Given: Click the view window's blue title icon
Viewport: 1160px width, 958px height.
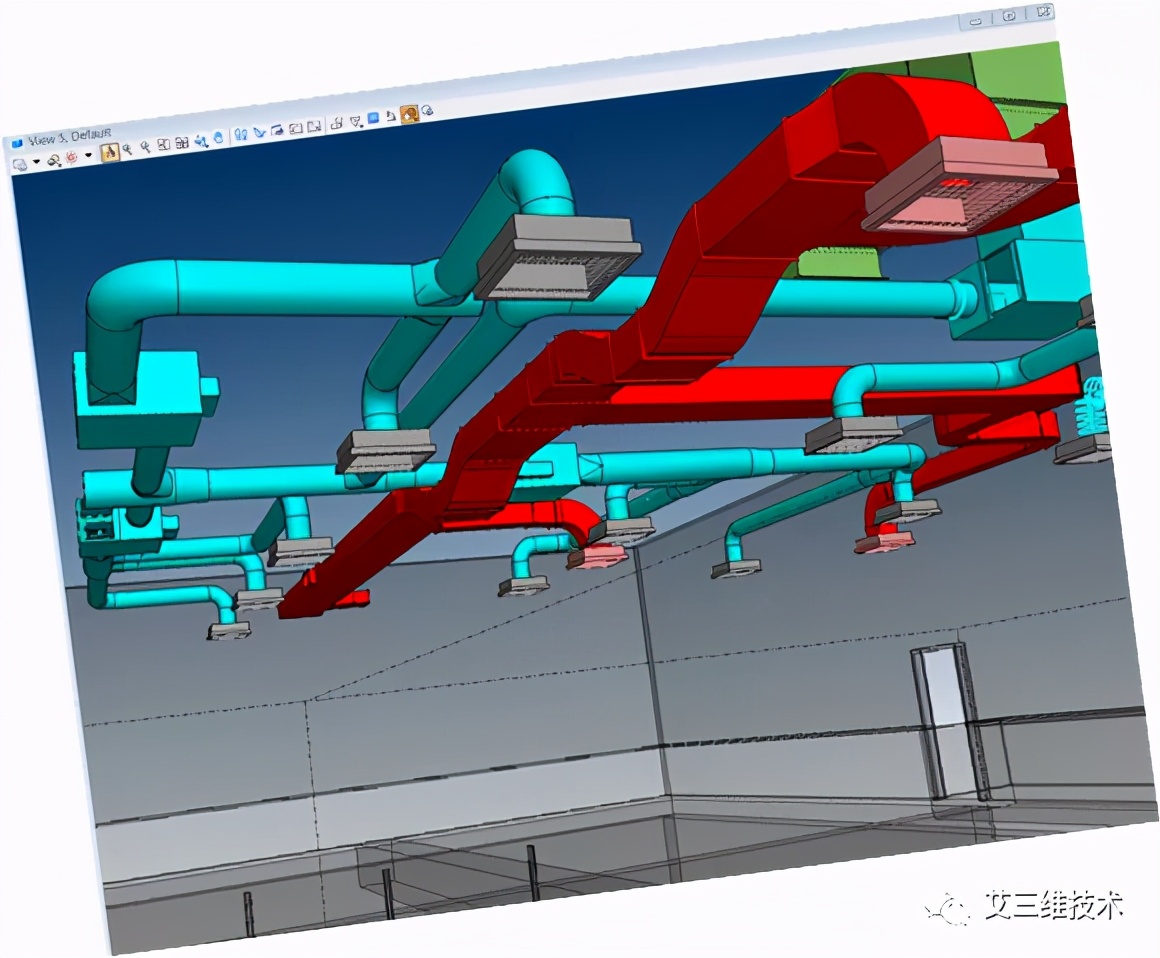Looking at the screenshot, I should tap(16, 144).
